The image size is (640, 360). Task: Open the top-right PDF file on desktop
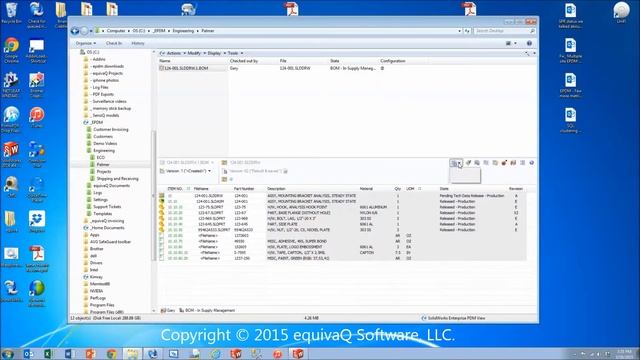(469, 9)
